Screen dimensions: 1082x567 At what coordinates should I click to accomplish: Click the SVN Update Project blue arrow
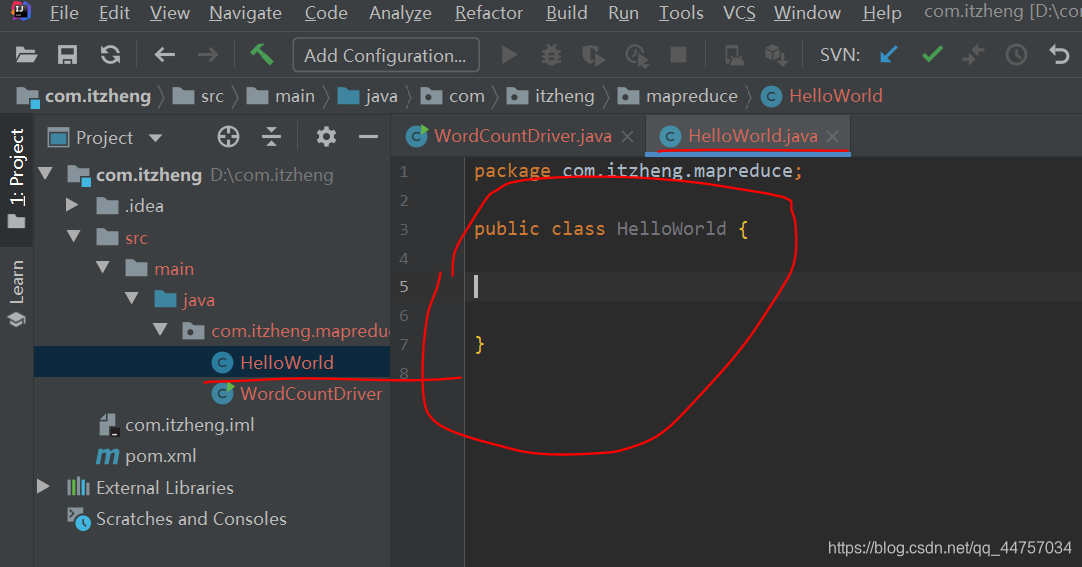point(888,55)
